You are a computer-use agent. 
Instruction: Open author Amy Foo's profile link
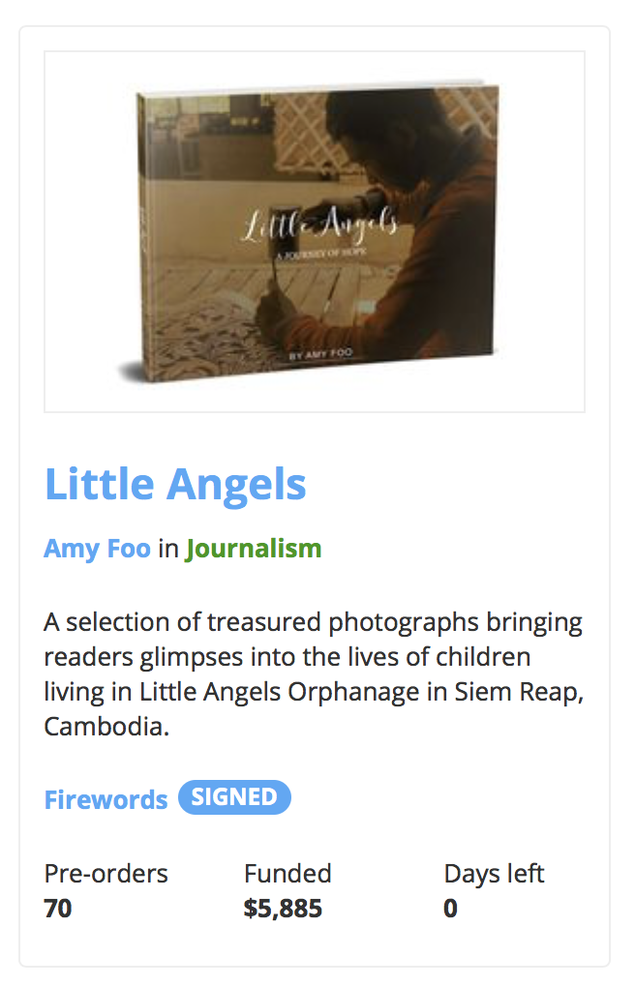tap(97, 548)
